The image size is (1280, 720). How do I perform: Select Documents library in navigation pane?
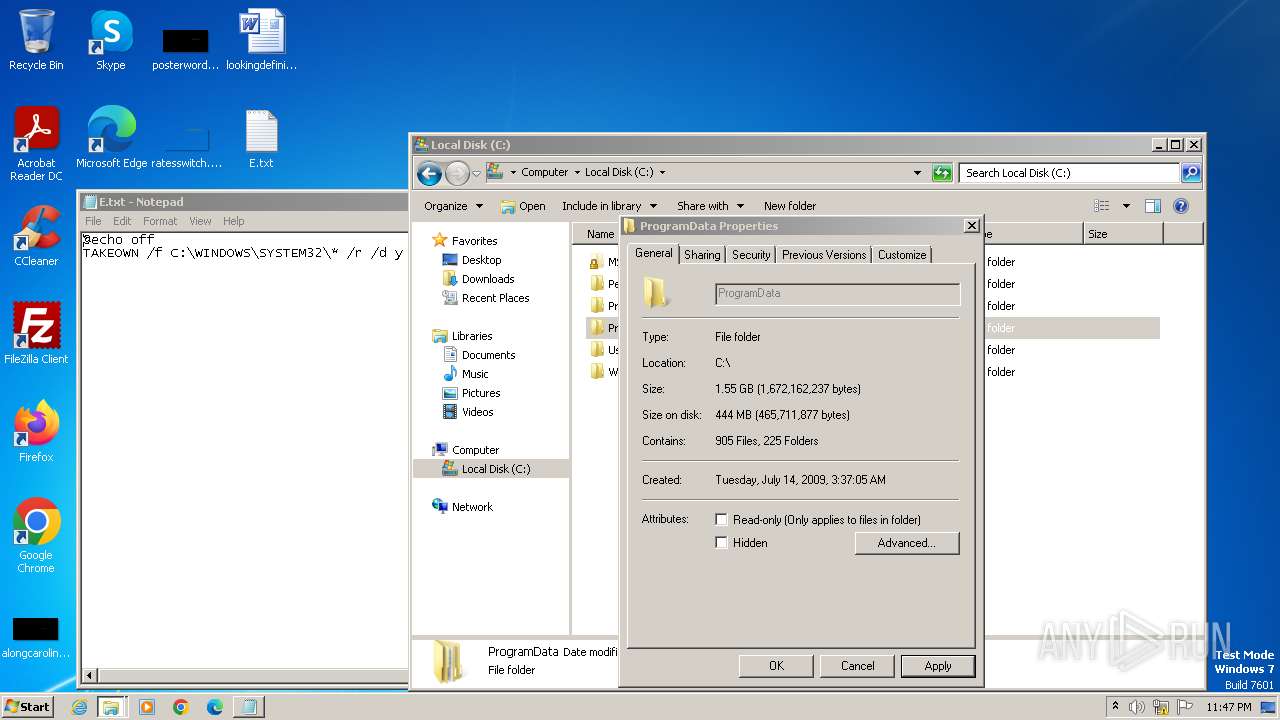[488, 355]
